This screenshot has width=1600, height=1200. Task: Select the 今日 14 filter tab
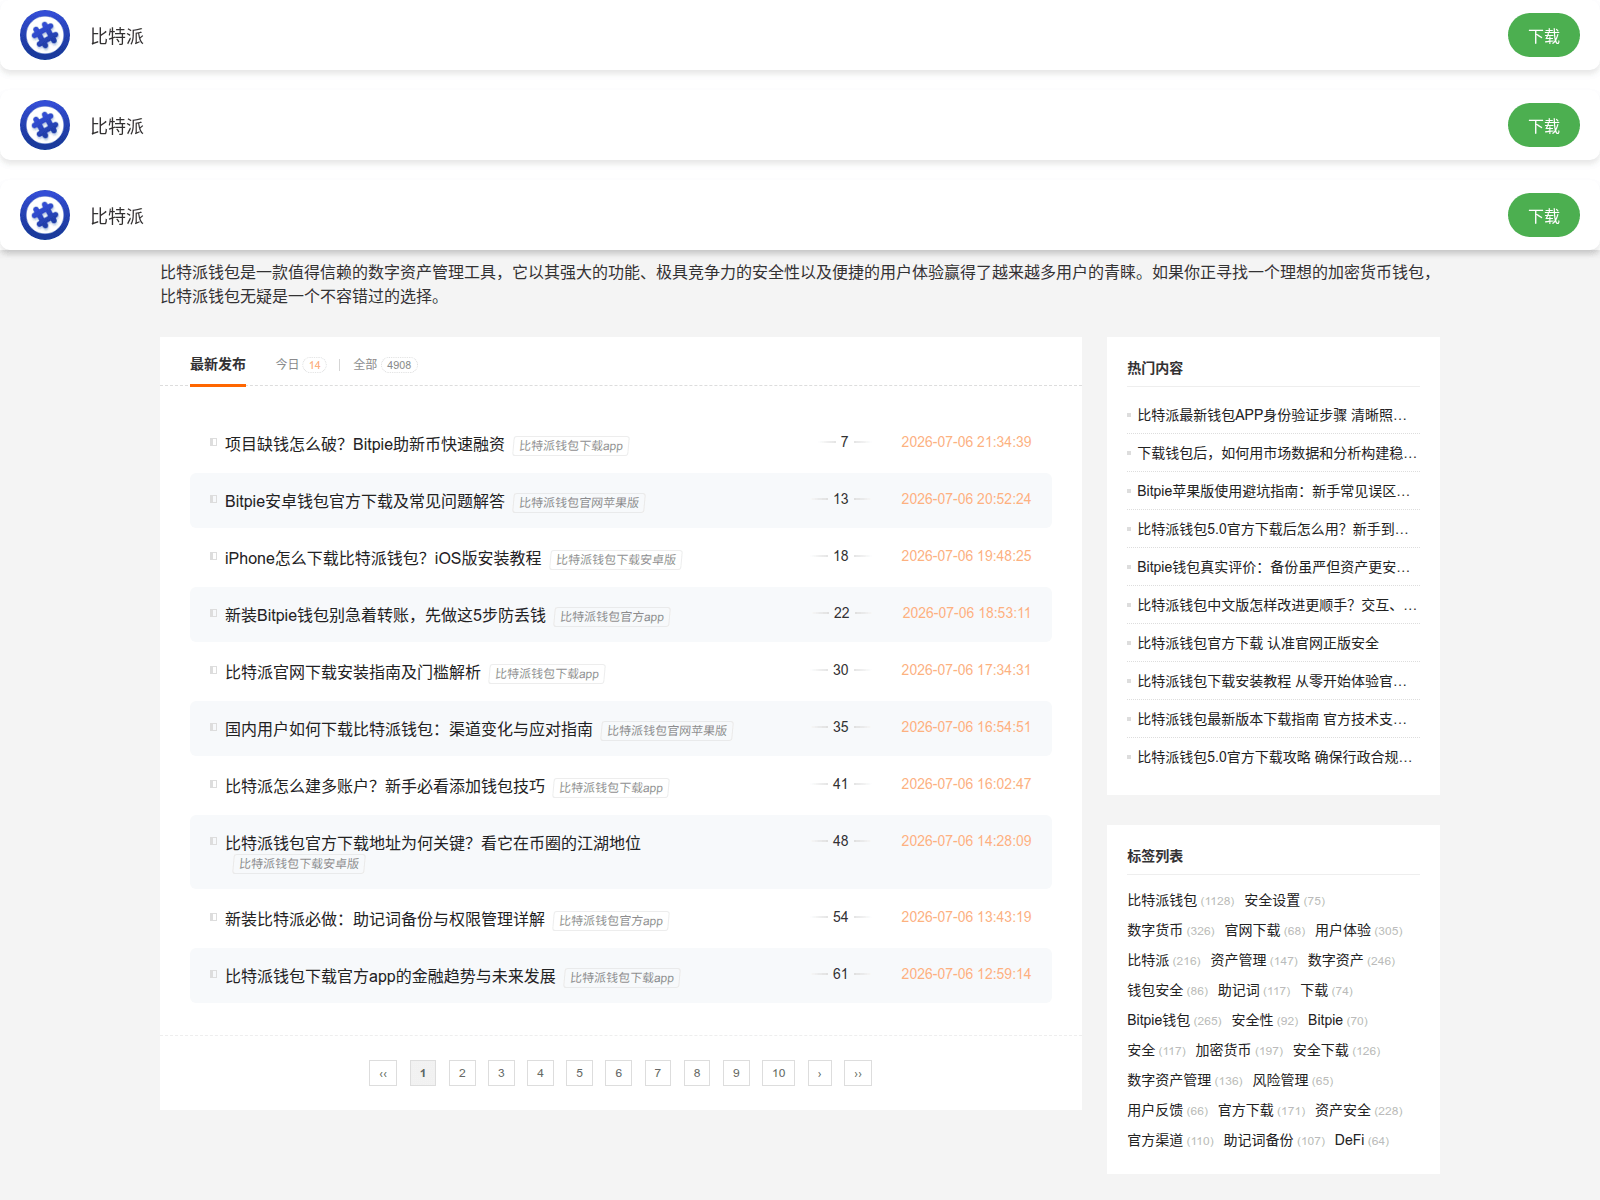pyautogui.click(x=300, y=365)
